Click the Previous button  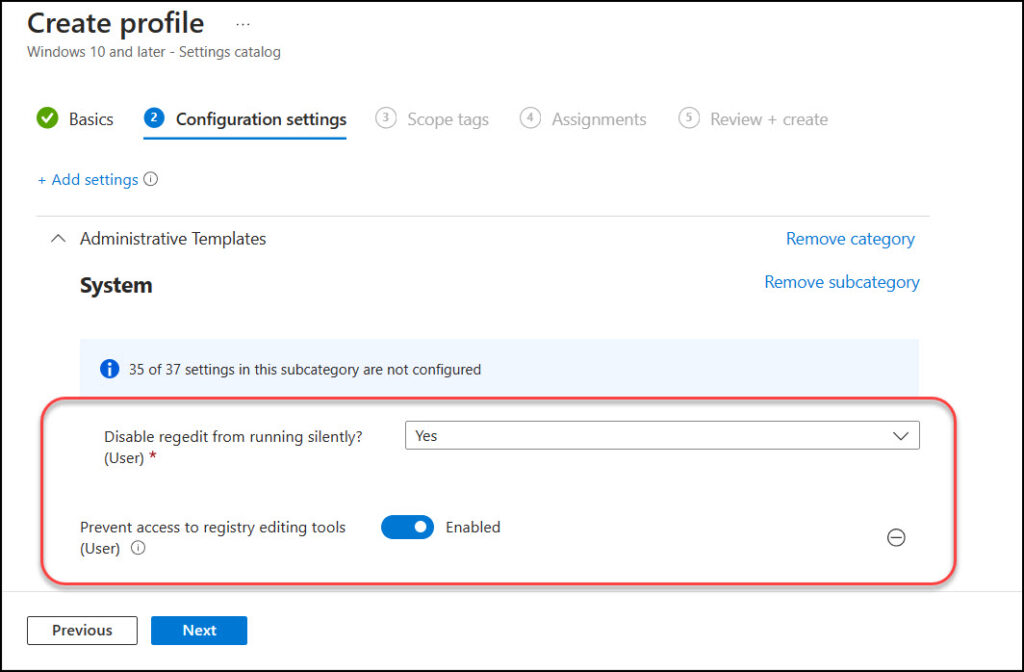click(82, 630)
